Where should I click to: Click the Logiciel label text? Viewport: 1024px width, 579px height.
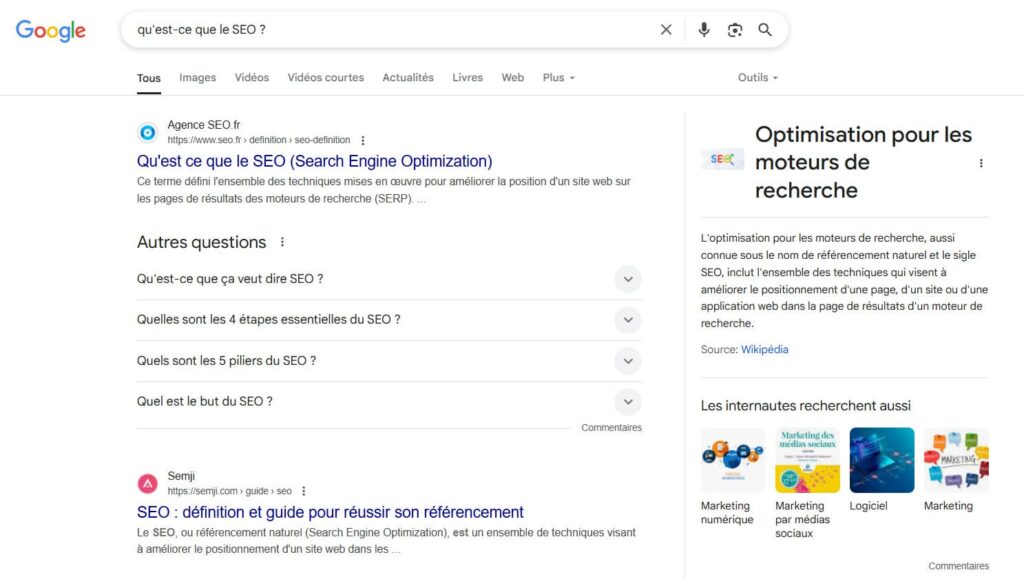868,506
